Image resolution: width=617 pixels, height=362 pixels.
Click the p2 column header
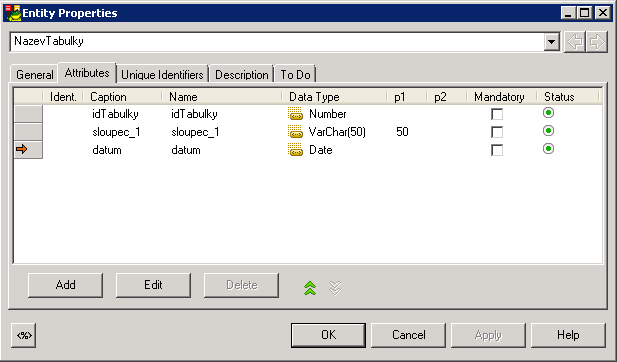(447, 97)
